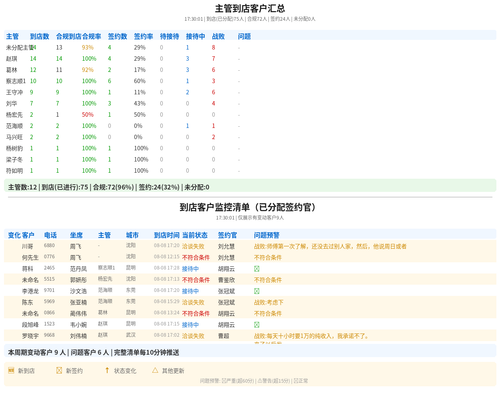Click the 新签约 legend icon
The width and height of the screenshot is (500, 403).
coord(59,370)
